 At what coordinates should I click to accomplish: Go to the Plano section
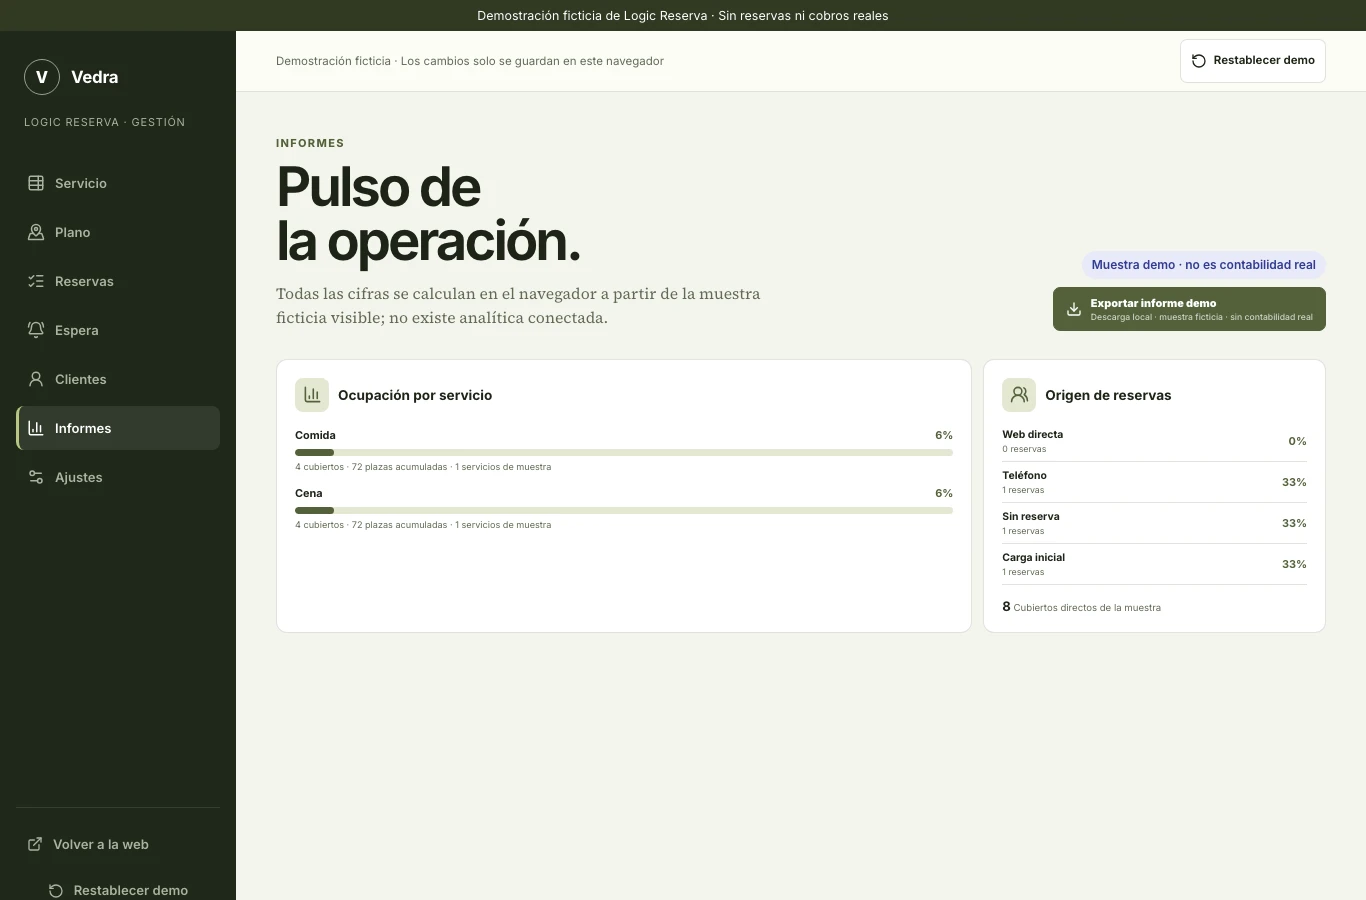coord(118,232)
